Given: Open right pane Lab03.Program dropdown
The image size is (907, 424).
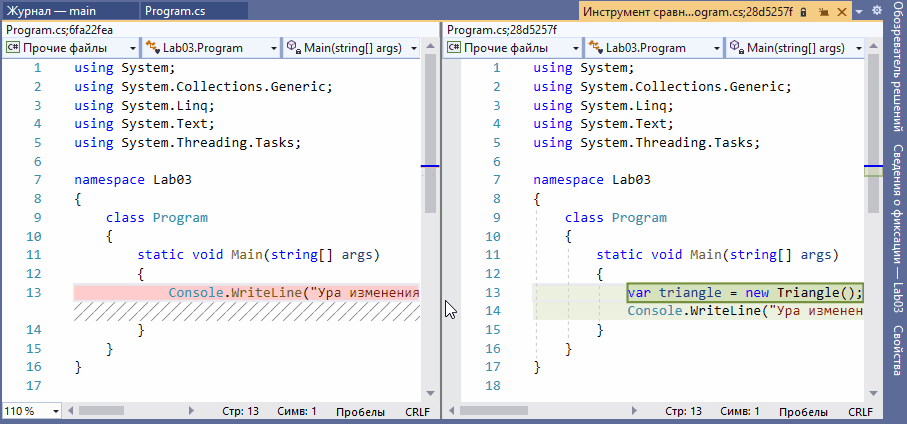Looking at the screenshot, I should pos(654,48).
